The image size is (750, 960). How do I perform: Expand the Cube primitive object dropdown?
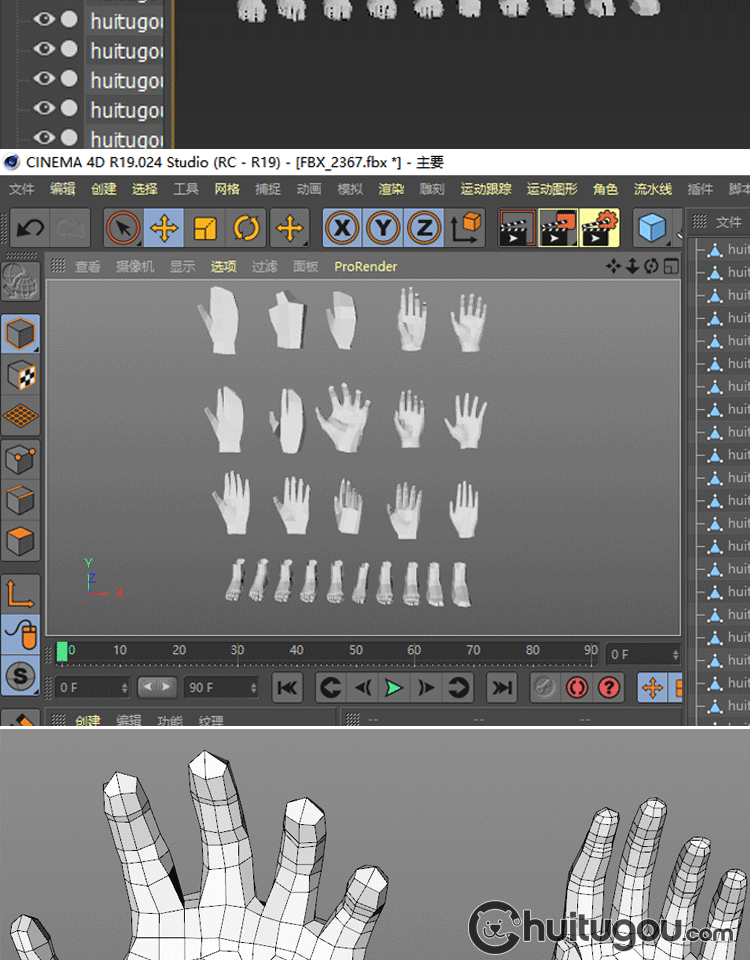point(654,229)
